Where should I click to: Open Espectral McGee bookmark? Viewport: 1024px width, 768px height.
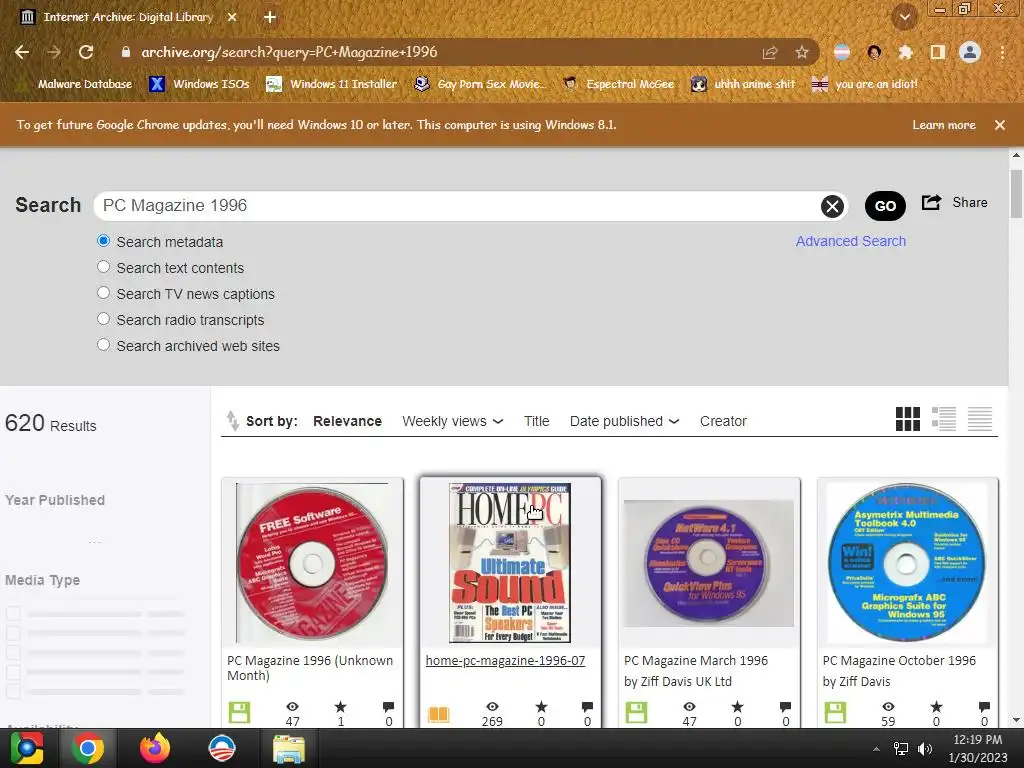click(x=618, y=84)
